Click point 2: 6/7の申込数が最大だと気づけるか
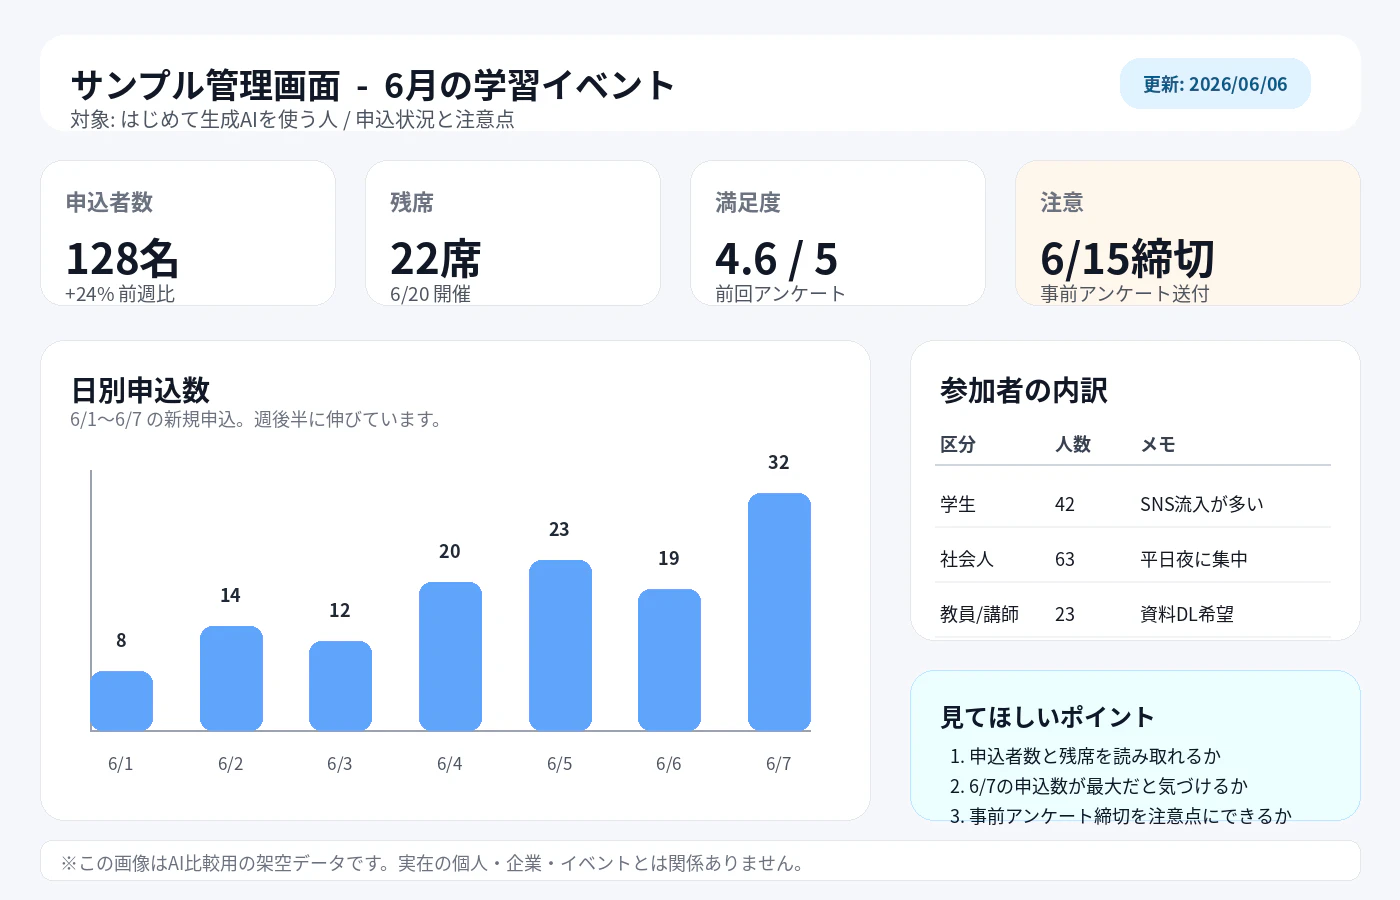1400x900 pixels. coord(1099,786)
